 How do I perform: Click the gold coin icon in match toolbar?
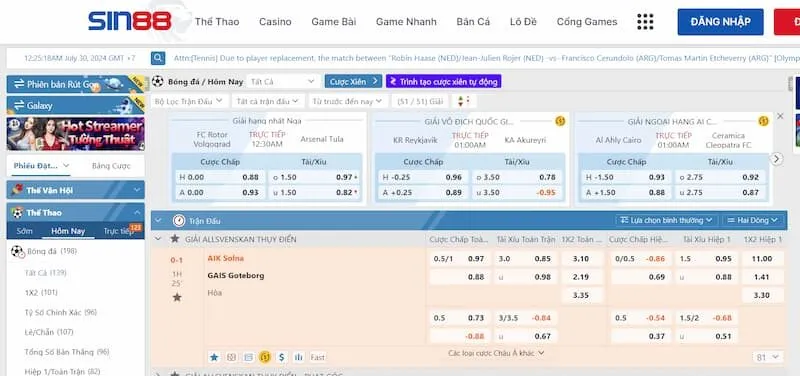264,357
